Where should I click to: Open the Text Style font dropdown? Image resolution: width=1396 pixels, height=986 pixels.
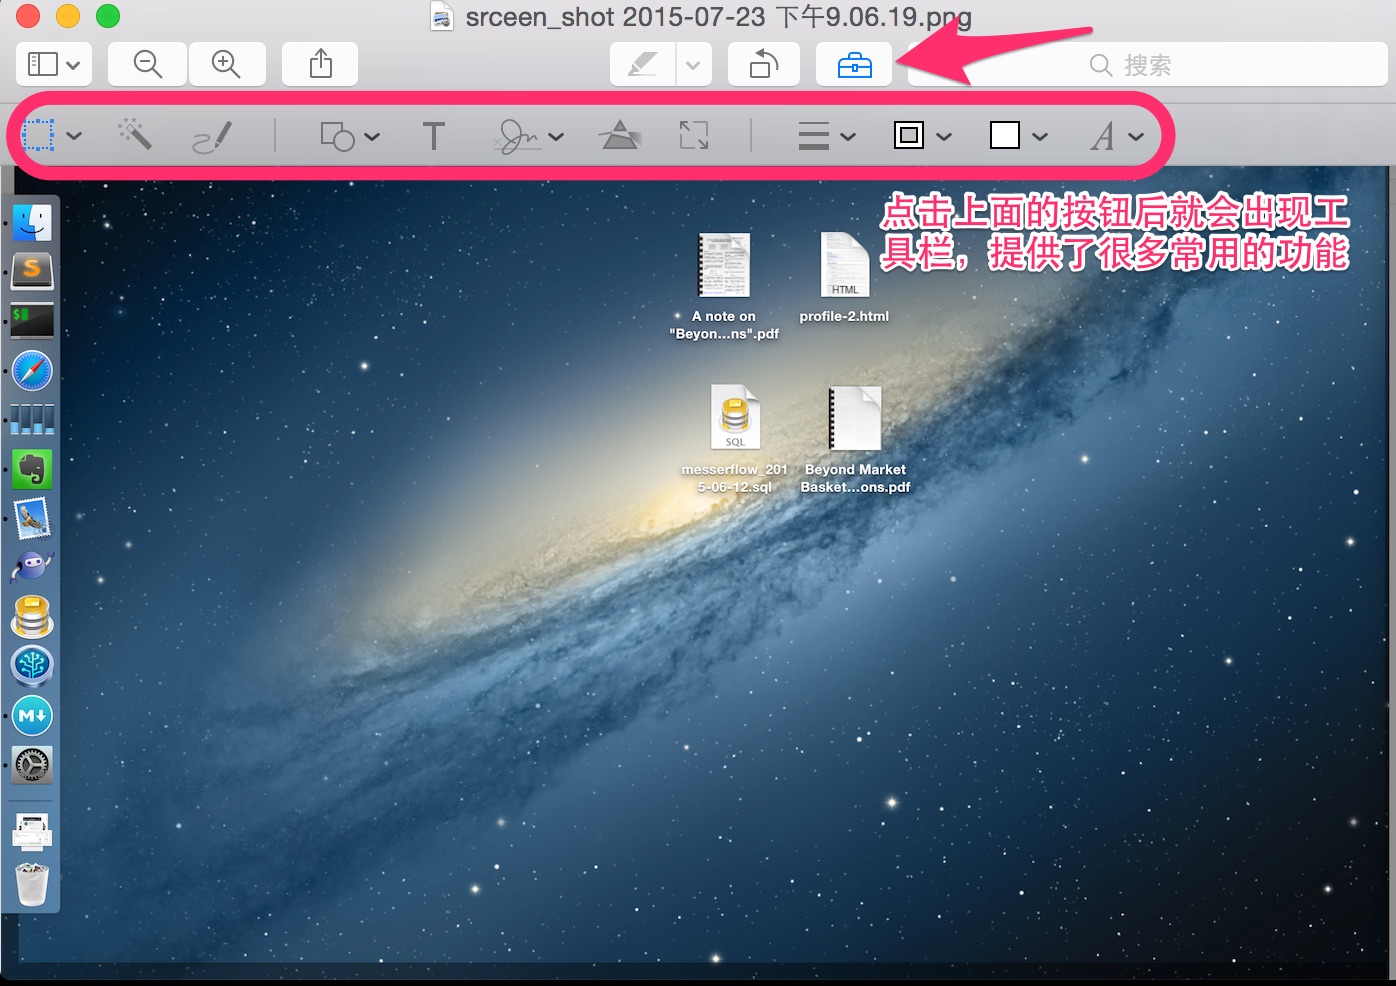click(1116, 136)
